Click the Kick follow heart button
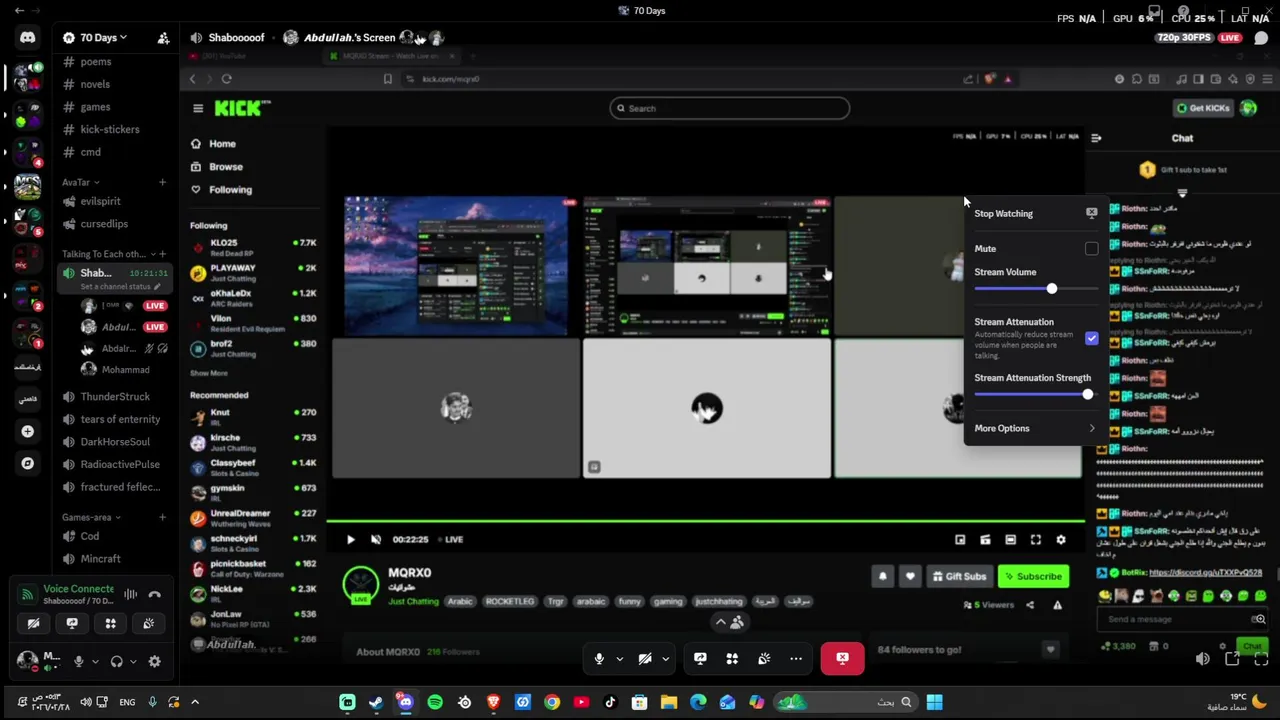Screen dimensions: 1280x720 point(910,576)
